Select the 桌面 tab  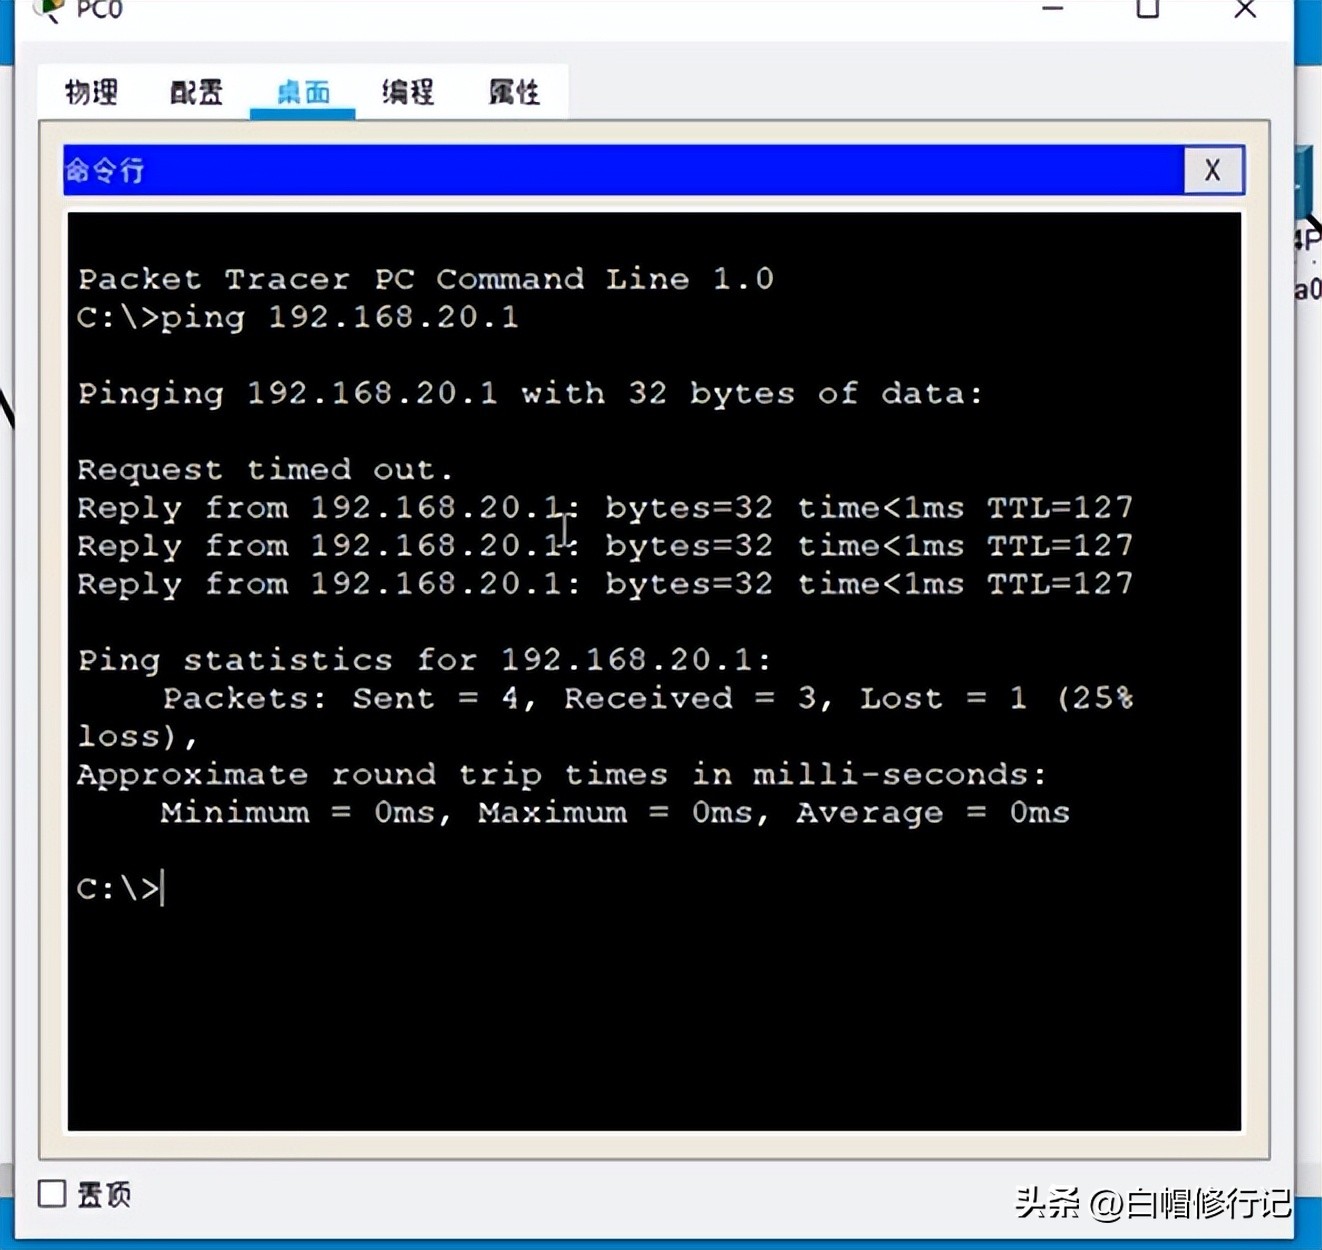[303, 92]
